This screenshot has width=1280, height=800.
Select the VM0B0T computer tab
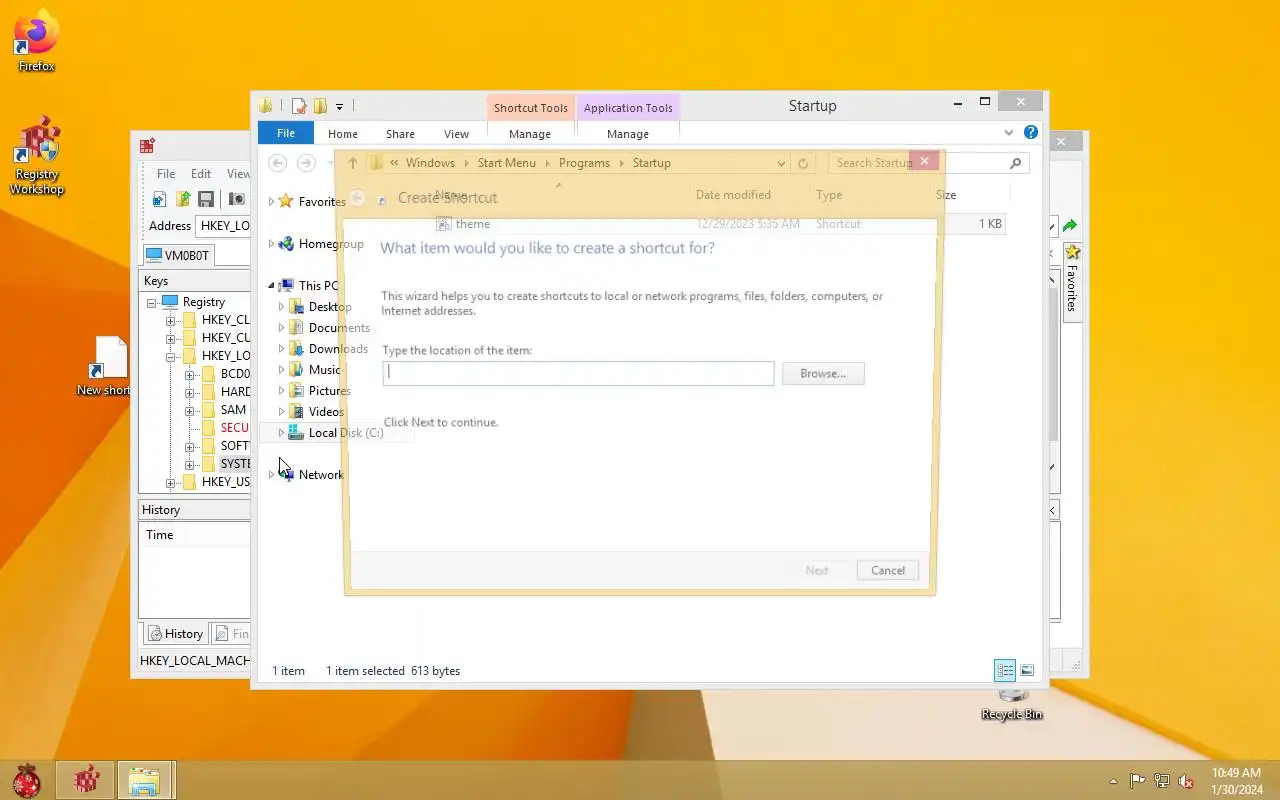coord(179,255)
